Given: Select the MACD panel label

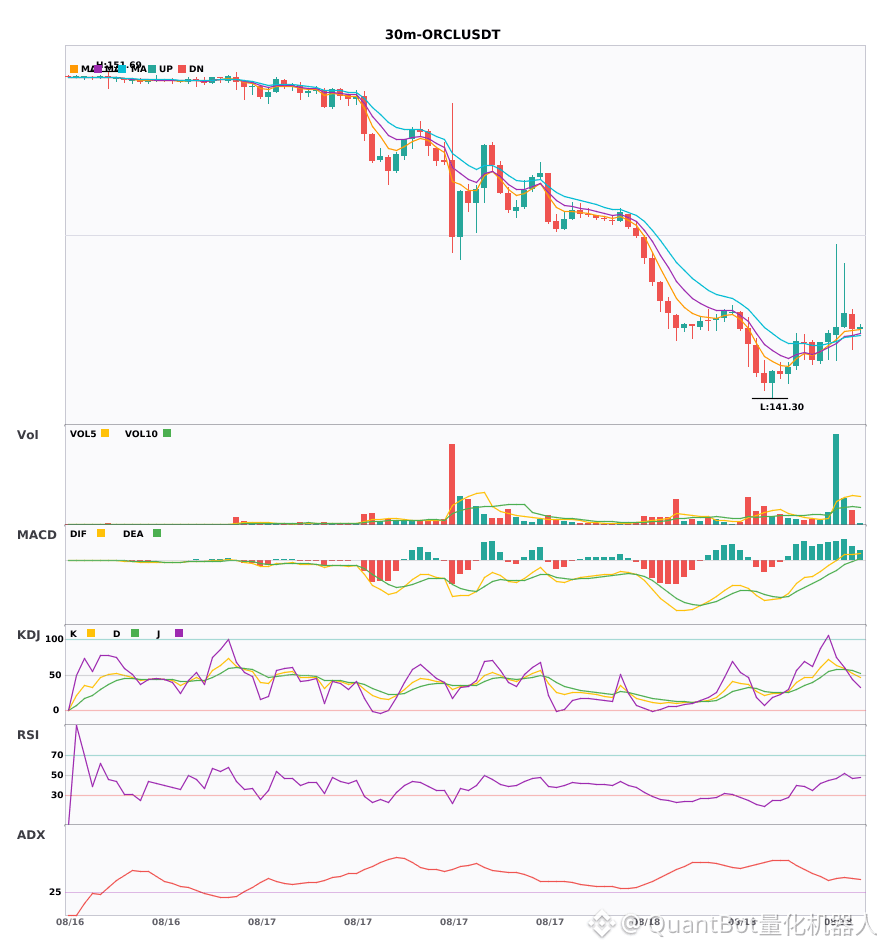Looking at the screenshot, I should [36, 535].
